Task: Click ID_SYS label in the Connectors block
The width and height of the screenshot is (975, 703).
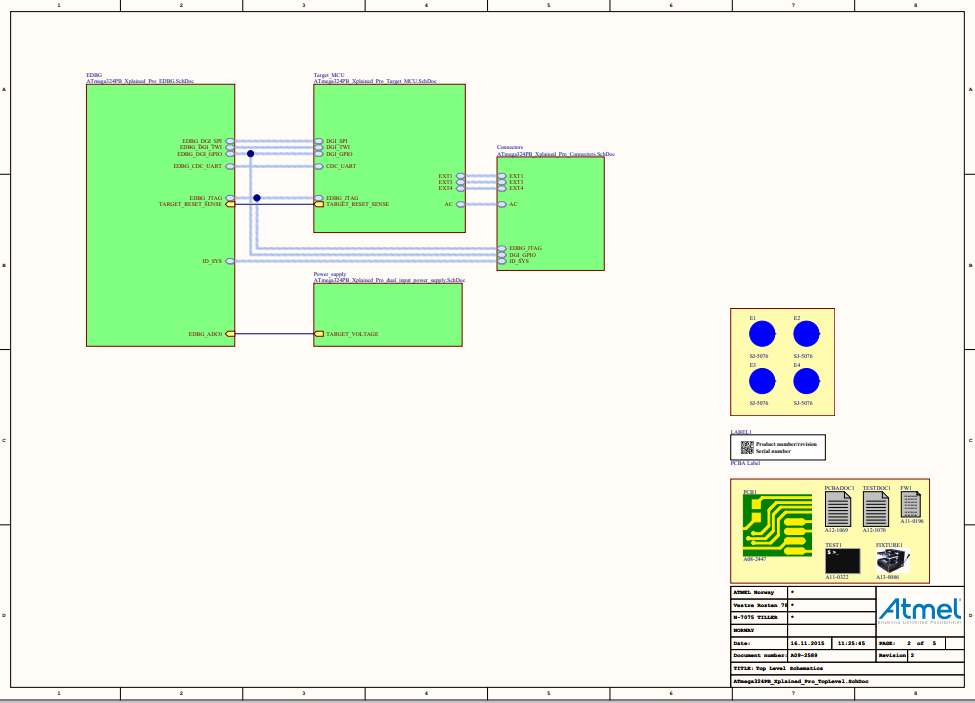Action: click(519, 261)
